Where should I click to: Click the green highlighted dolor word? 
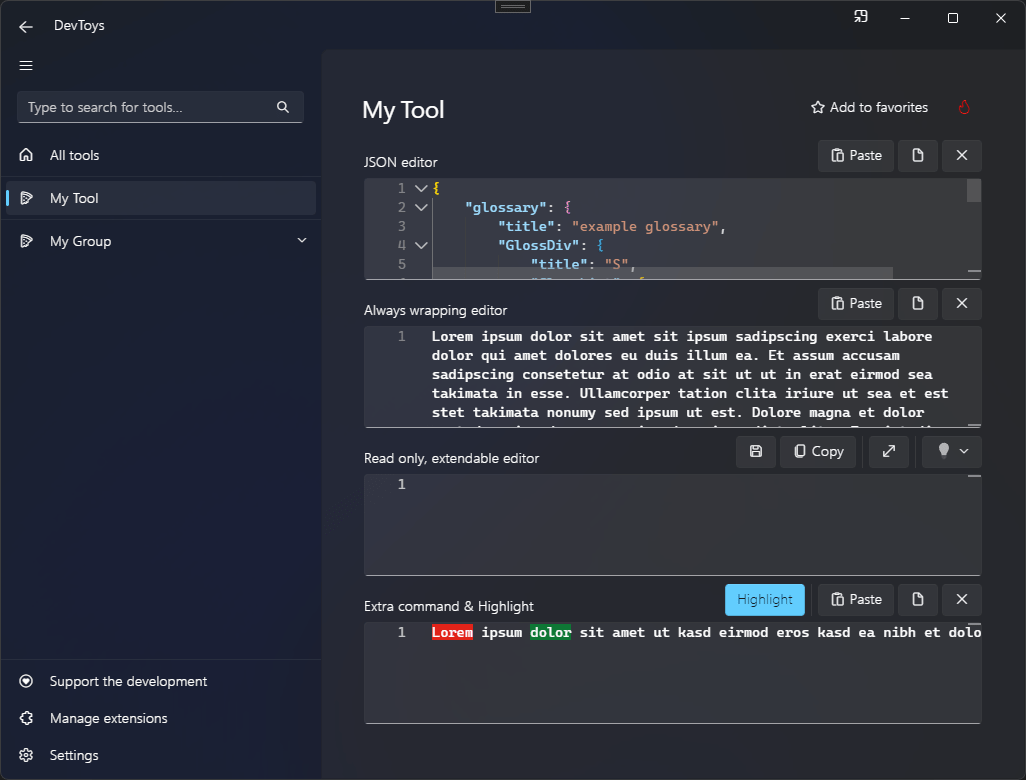click(x=550, y=632)
